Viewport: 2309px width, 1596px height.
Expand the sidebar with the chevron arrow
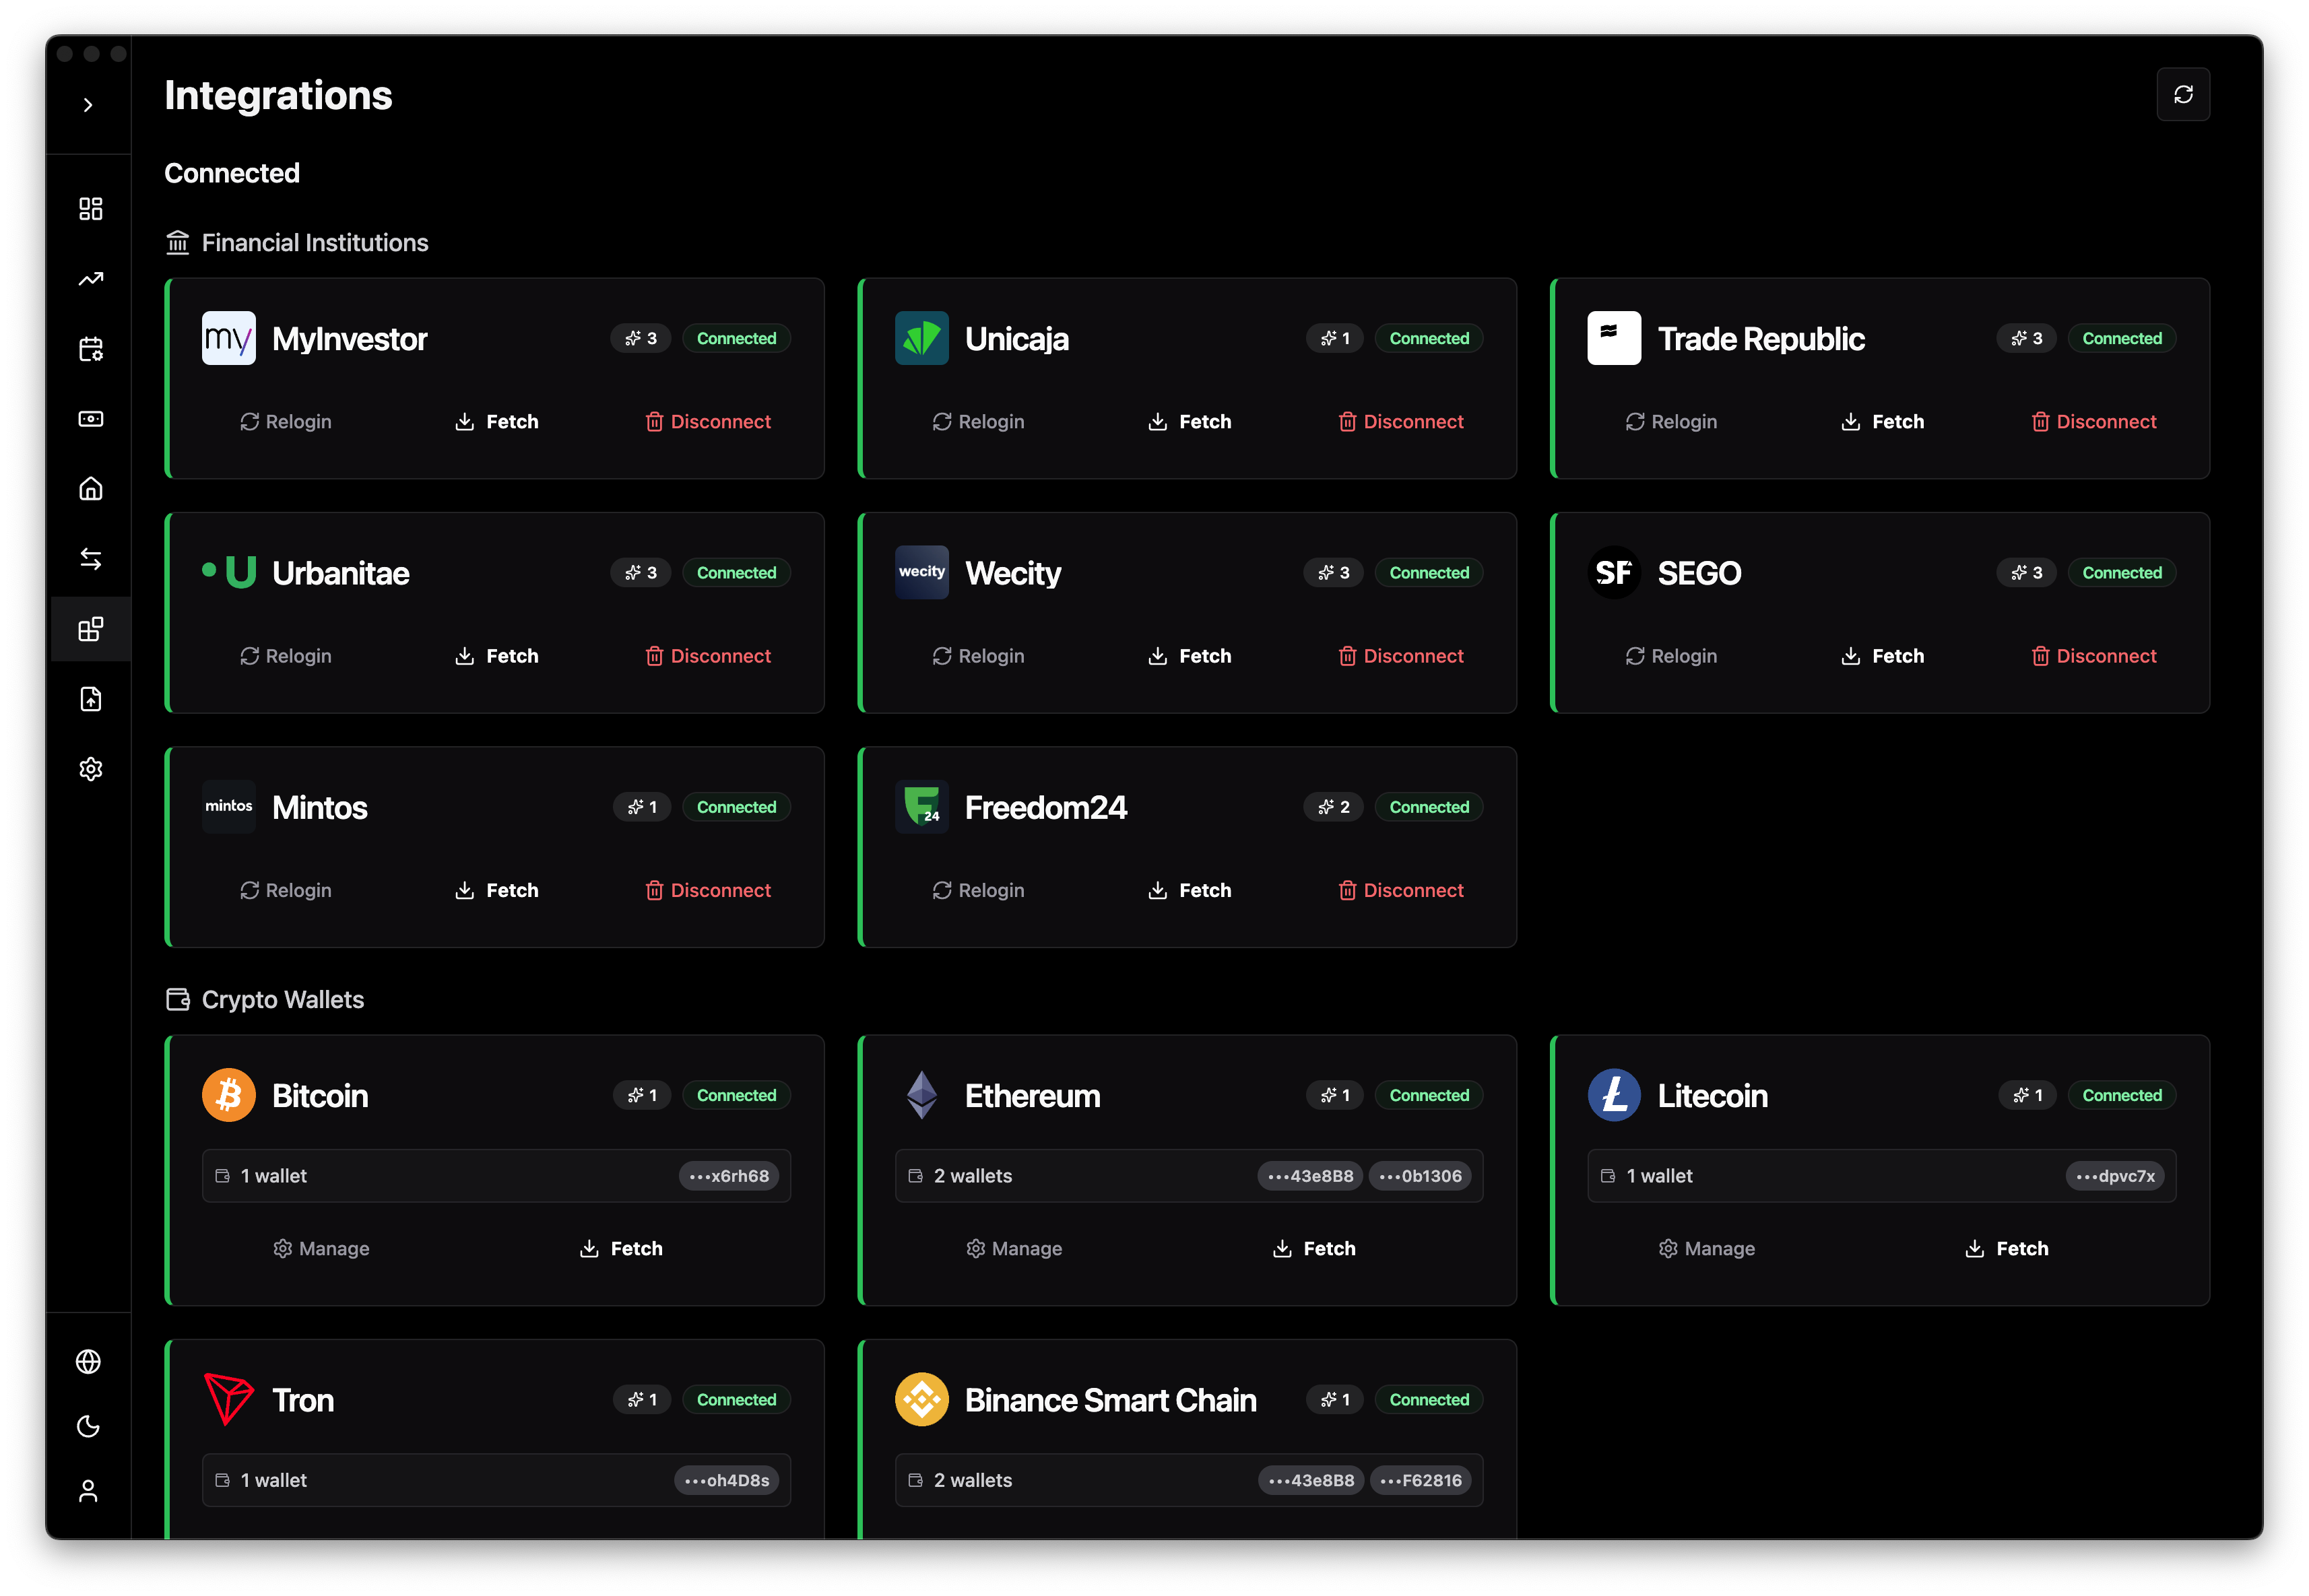88,105
